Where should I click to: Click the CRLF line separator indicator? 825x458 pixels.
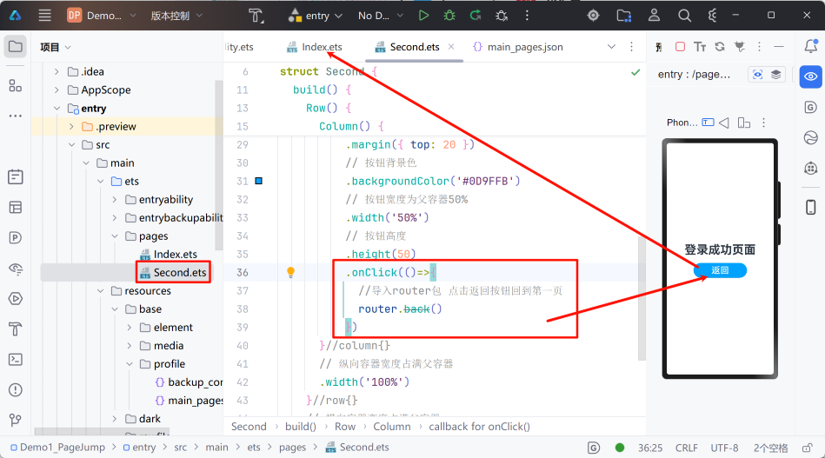686,448
